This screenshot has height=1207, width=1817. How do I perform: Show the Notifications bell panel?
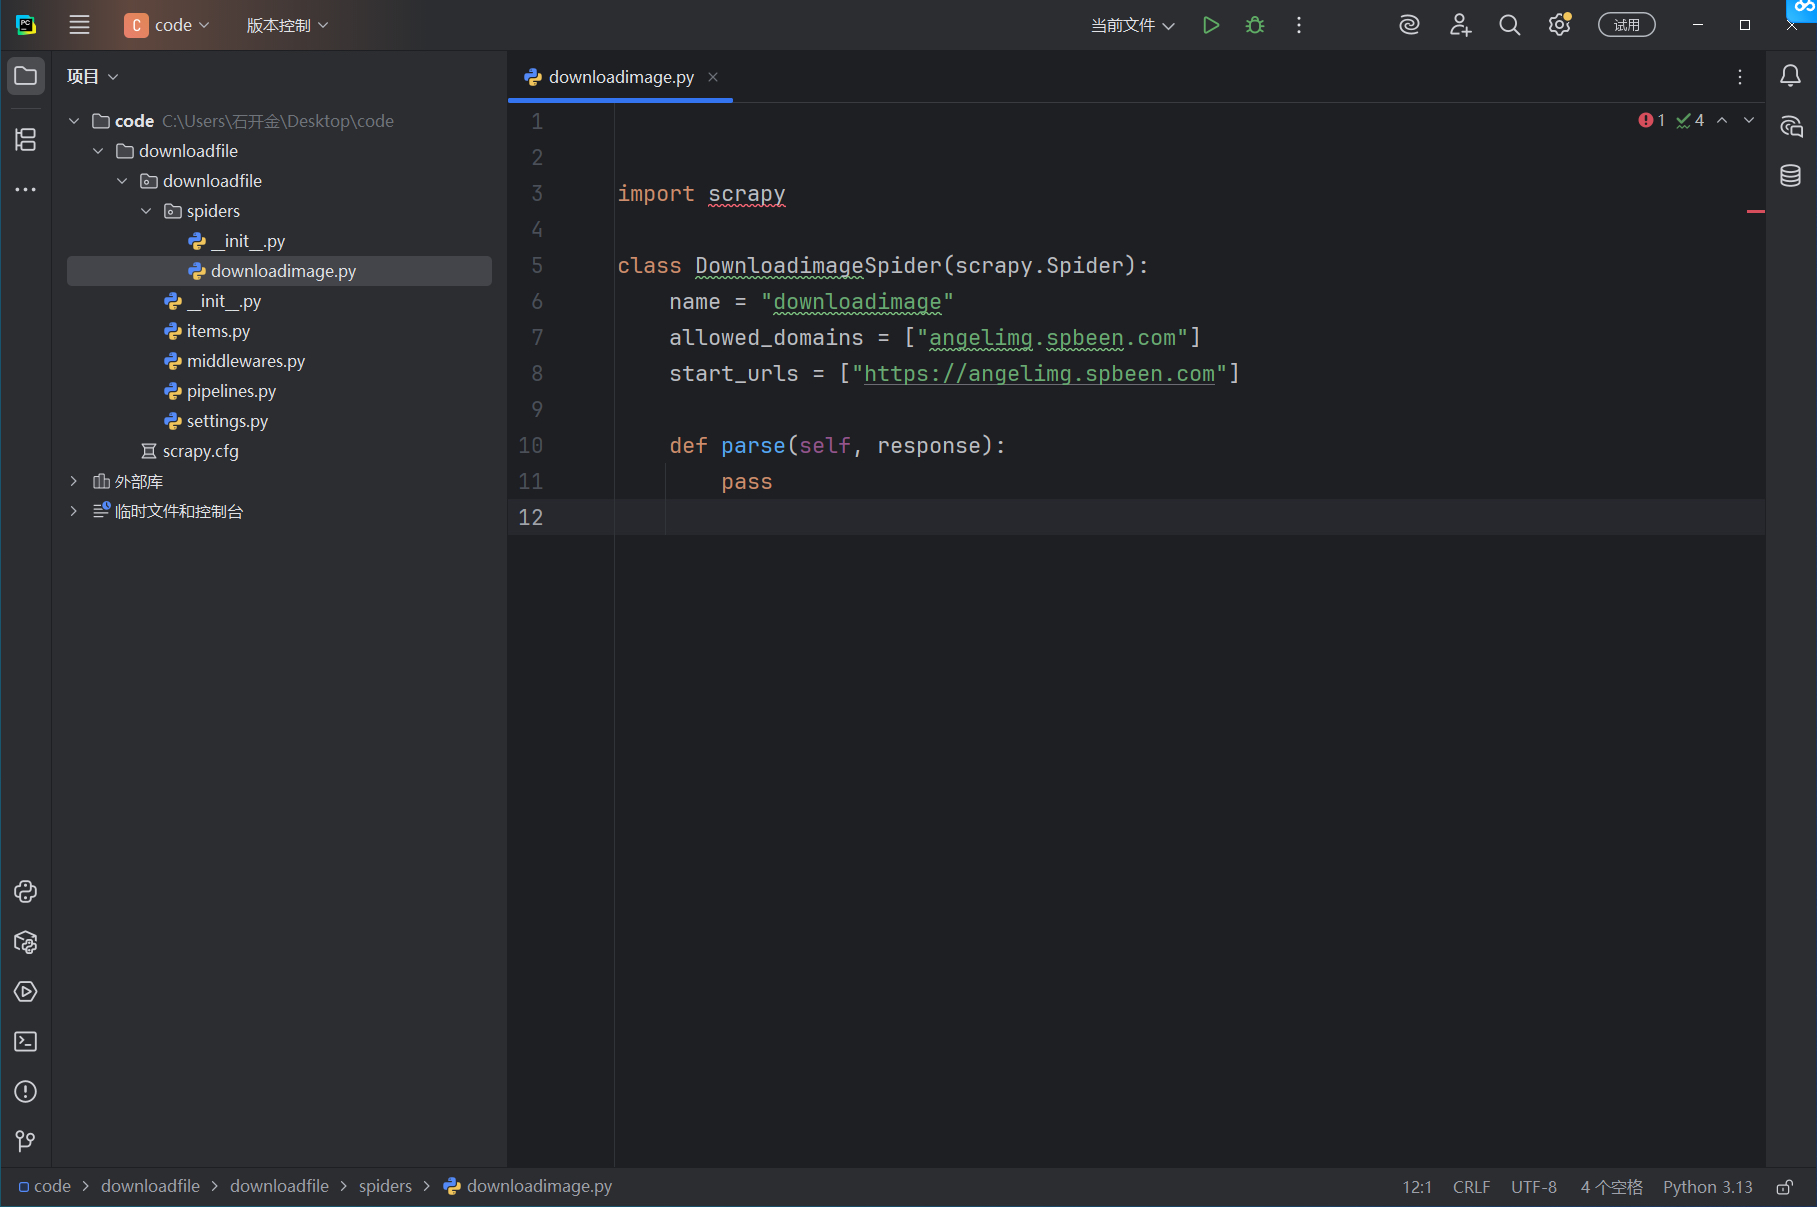coord(1790,76)
